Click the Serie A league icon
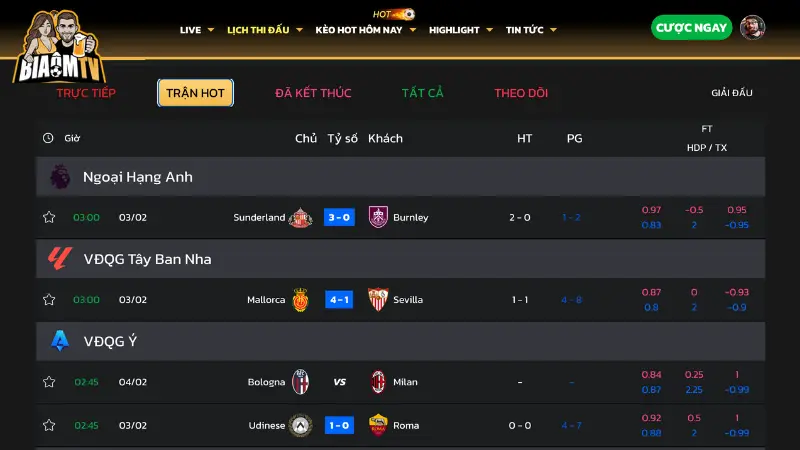 click(x=60, y=341)
